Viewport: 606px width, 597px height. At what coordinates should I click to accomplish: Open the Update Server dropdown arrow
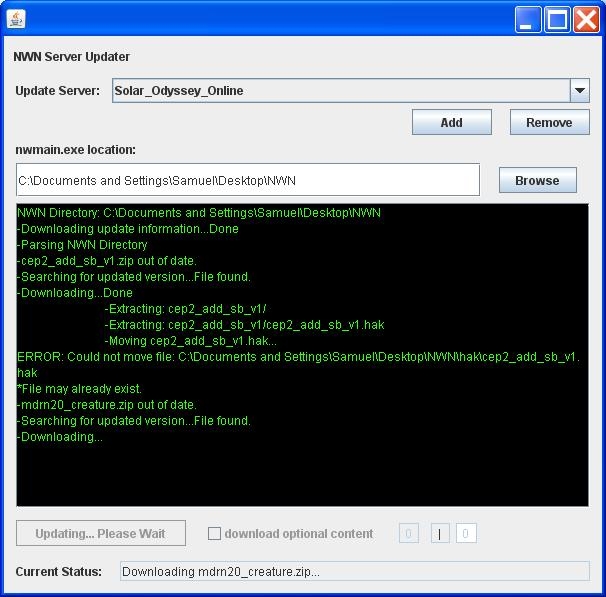[x=580, y=90]
